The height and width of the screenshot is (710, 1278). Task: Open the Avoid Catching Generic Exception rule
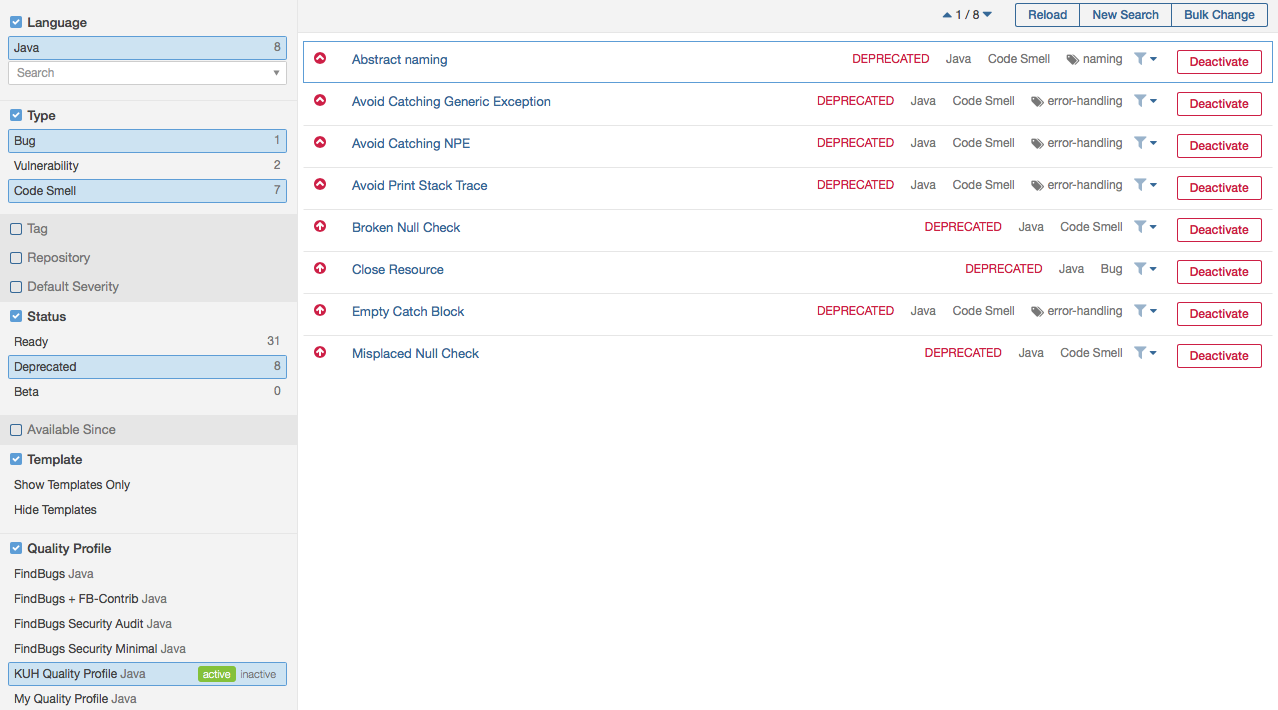[451, 102]
